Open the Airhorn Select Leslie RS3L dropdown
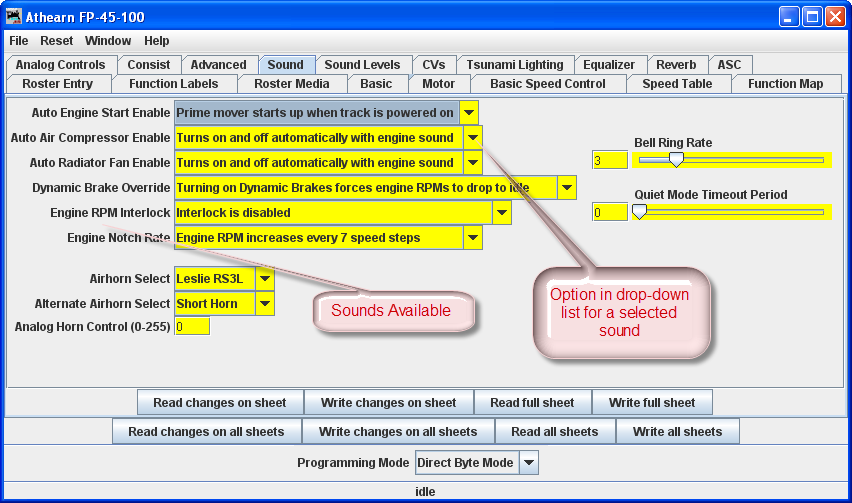 pos(265,279)
